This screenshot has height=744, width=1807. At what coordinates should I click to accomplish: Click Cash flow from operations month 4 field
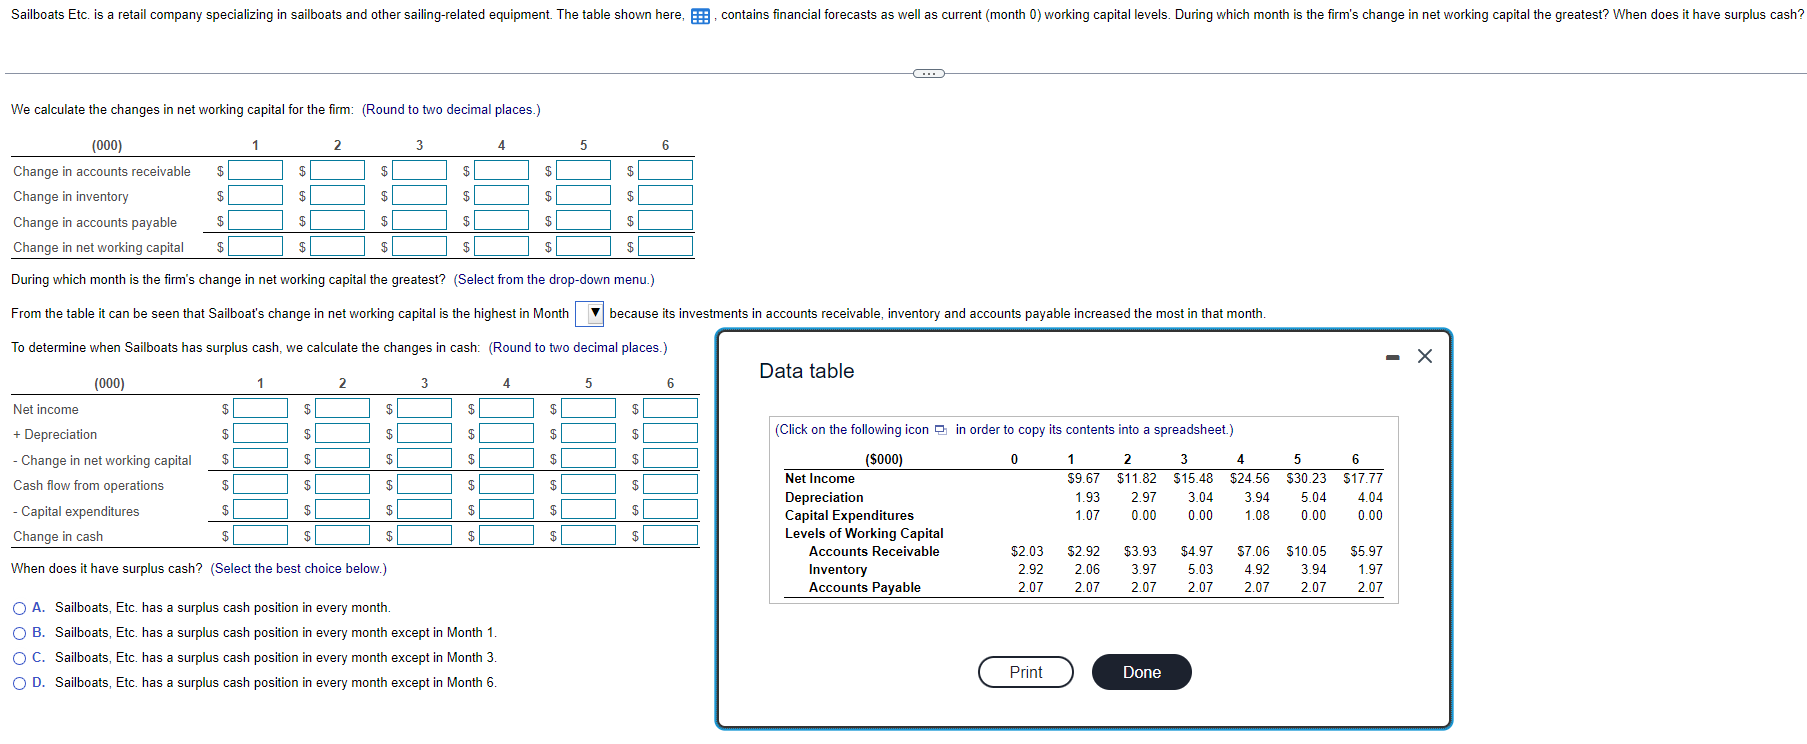point(507,484)
